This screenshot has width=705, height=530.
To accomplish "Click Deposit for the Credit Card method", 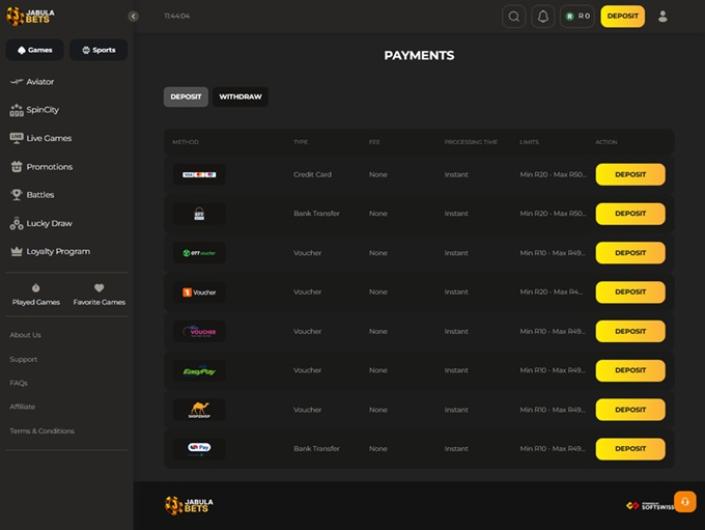I will (x=630, y=174).
